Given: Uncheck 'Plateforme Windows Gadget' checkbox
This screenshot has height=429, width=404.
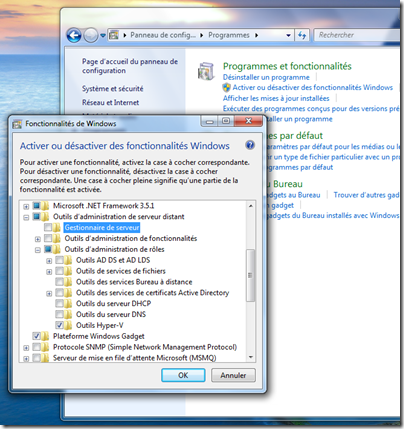Looking at the screenshot, I should [x=36, y=336].
